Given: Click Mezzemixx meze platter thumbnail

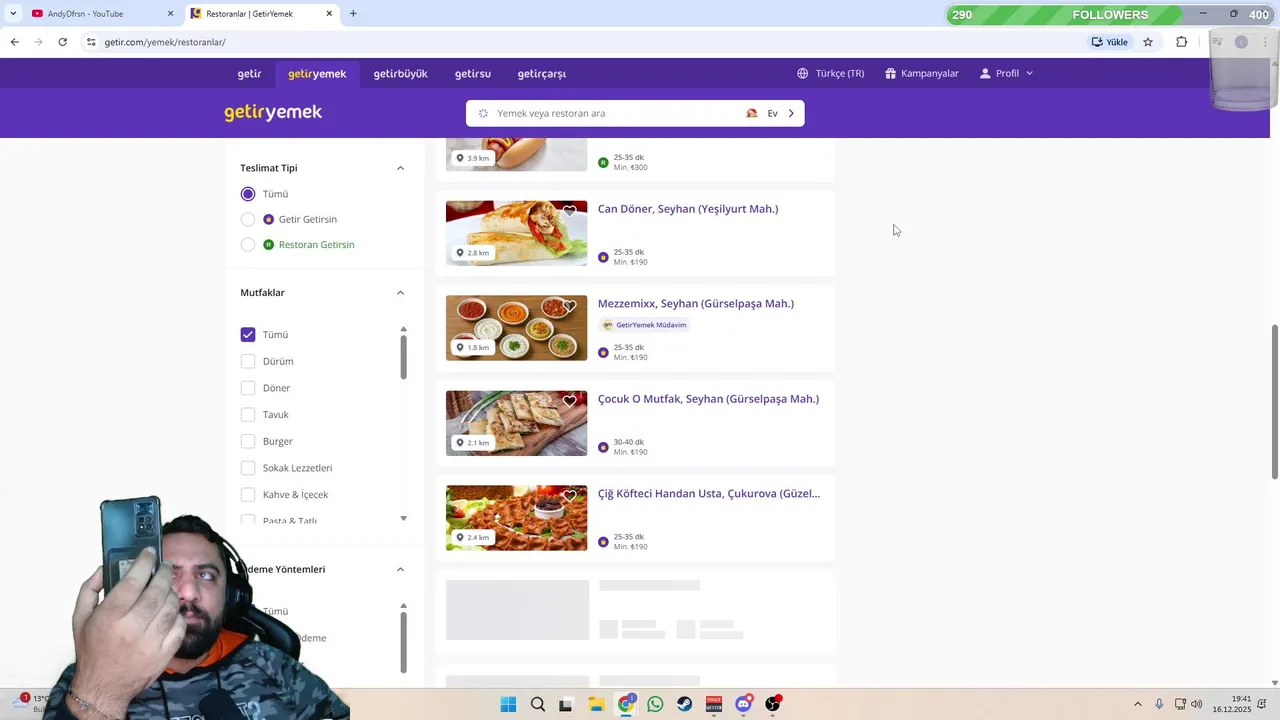Looking at the screenshot, I should point(516,328).
